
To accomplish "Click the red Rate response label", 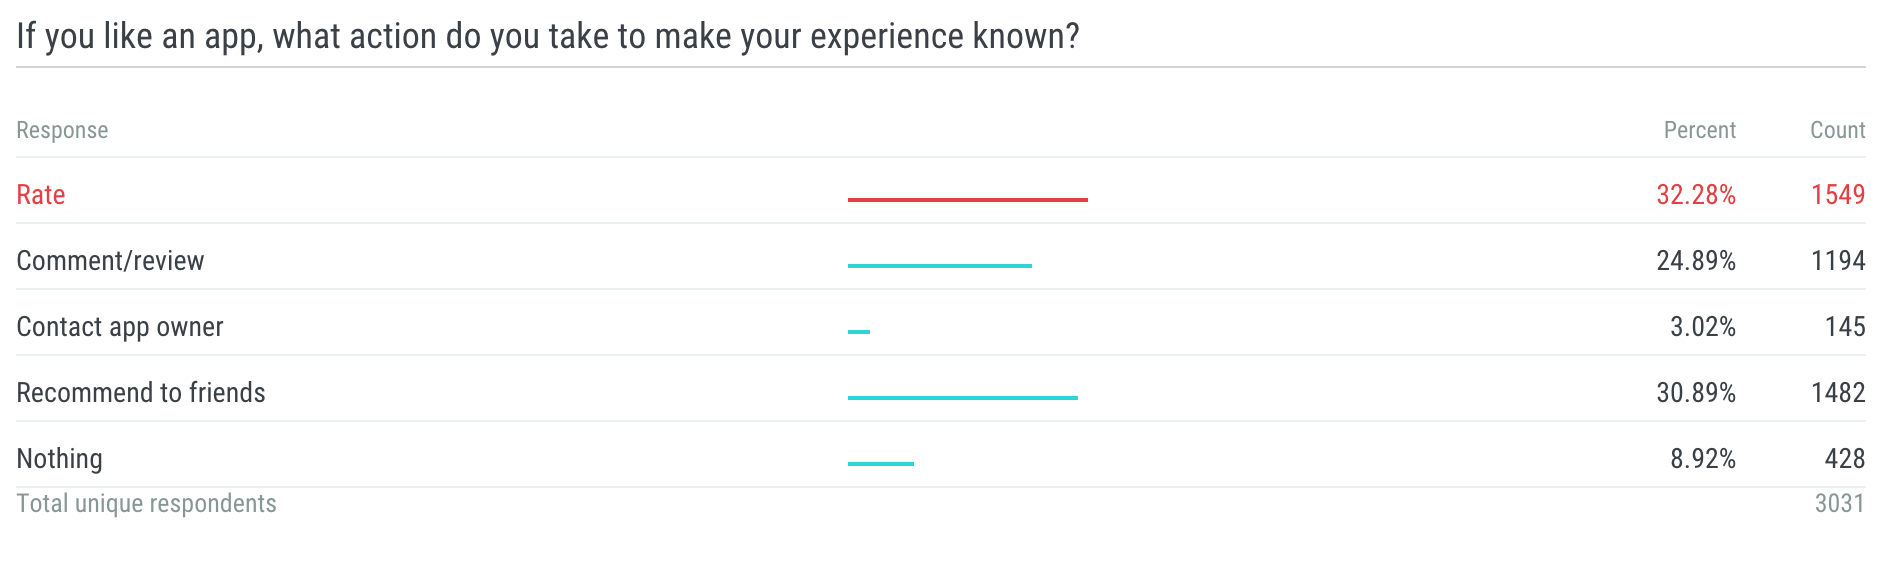I will 41,195.
